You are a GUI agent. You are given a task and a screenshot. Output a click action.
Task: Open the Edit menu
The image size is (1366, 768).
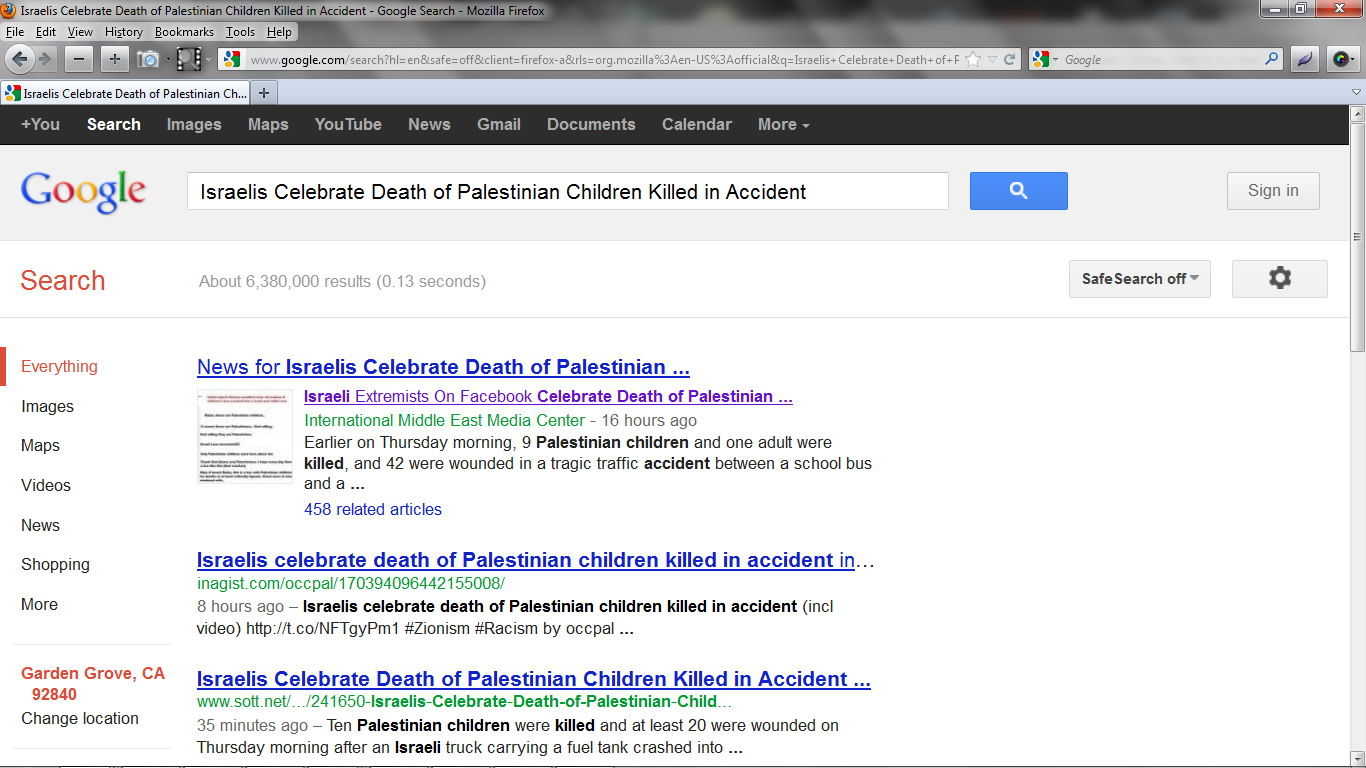pyautogui.click(x=46, y=32)
